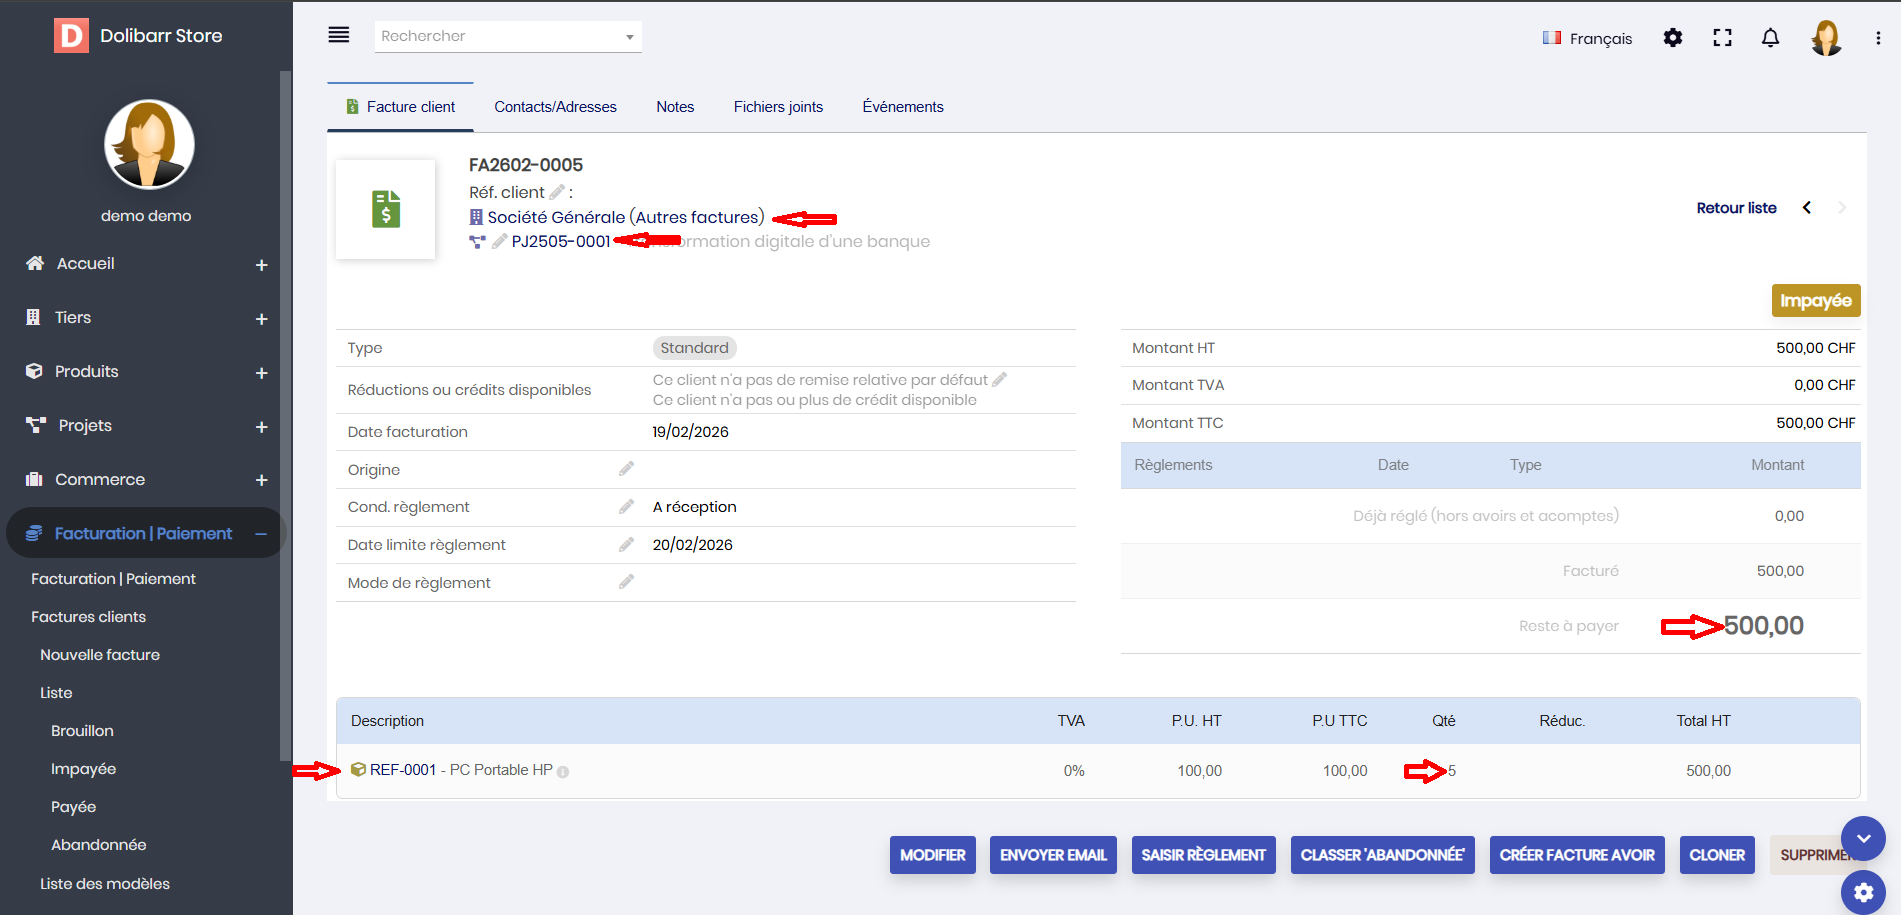Select Impayée in sidebar list
This screenshot has width=1901, height=915.
[83, 769]
